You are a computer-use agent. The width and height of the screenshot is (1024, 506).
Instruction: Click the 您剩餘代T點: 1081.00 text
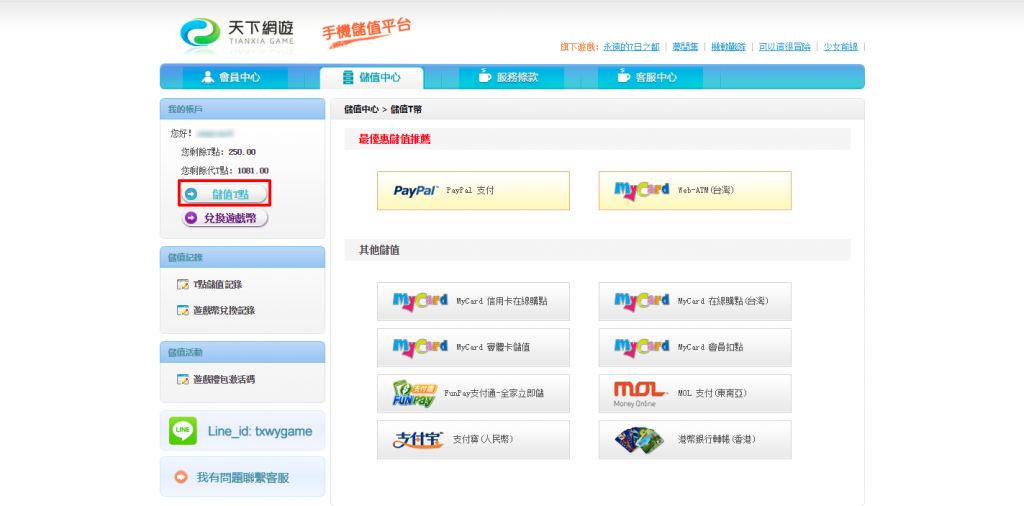[225, 171]
